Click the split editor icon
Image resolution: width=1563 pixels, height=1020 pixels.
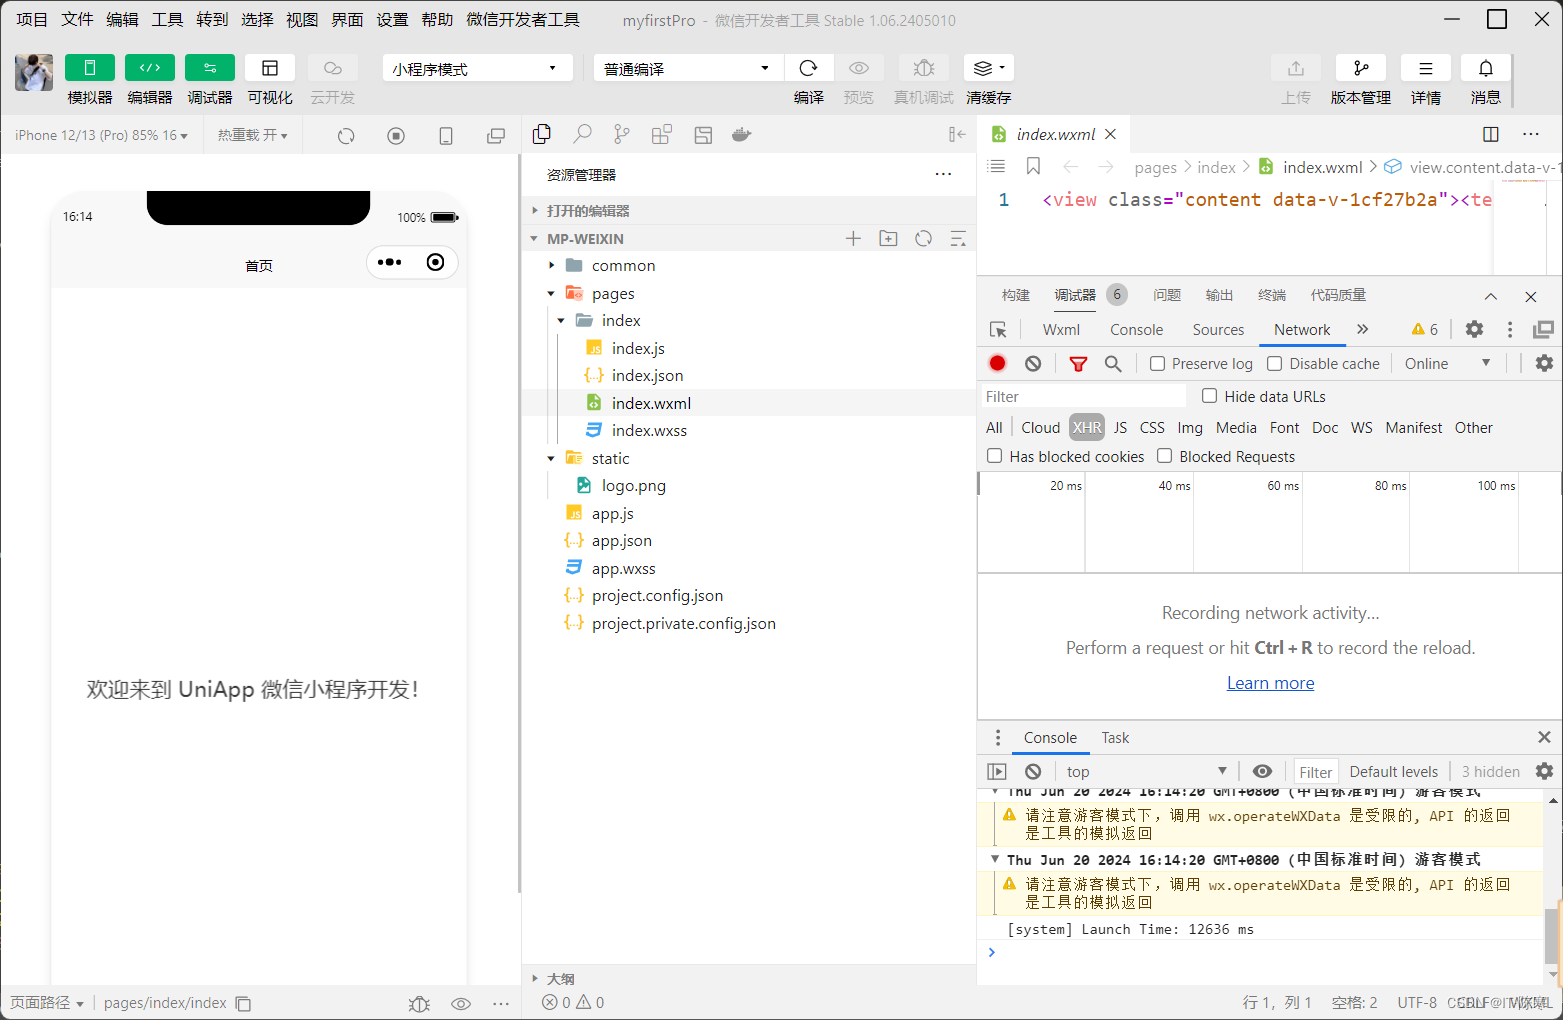1491,134
